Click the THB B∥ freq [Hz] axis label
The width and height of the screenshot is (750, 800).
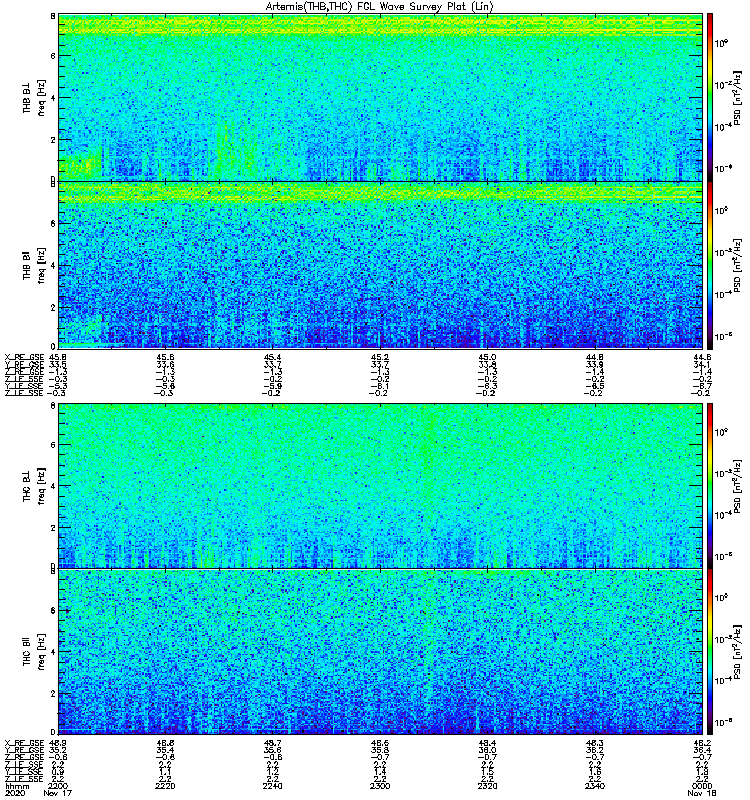[34, 265]
